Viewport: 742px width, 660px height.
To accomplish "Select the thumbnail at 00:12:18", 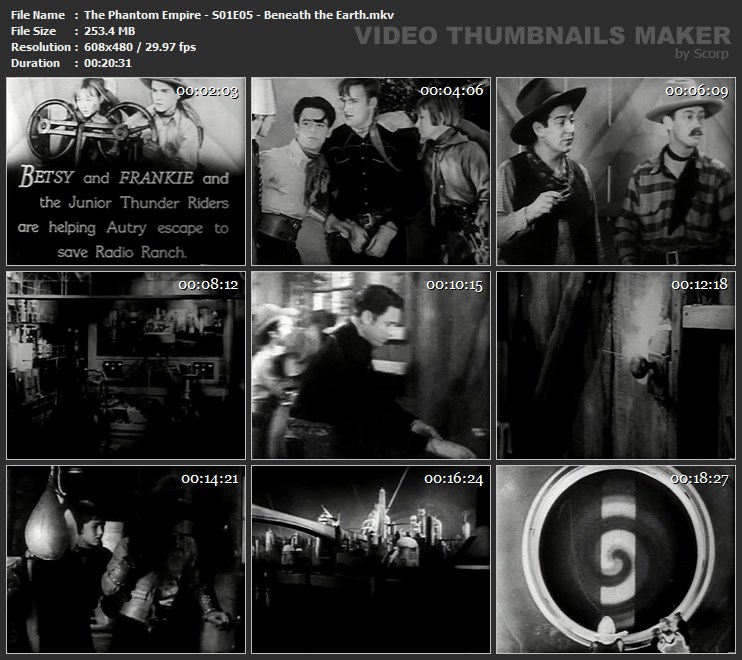I will [616, 365].
